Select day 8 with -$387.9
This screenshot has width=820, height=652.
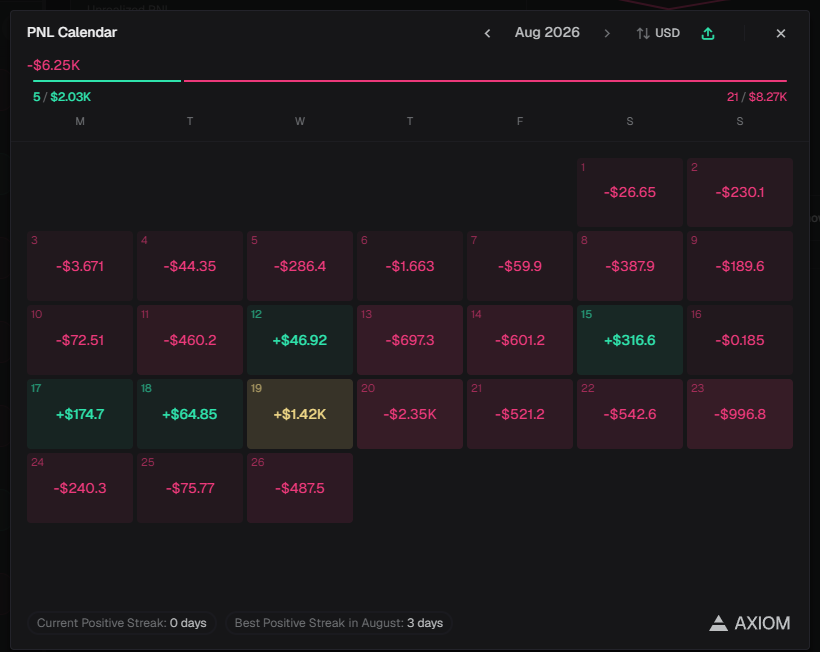click(630, 266)
